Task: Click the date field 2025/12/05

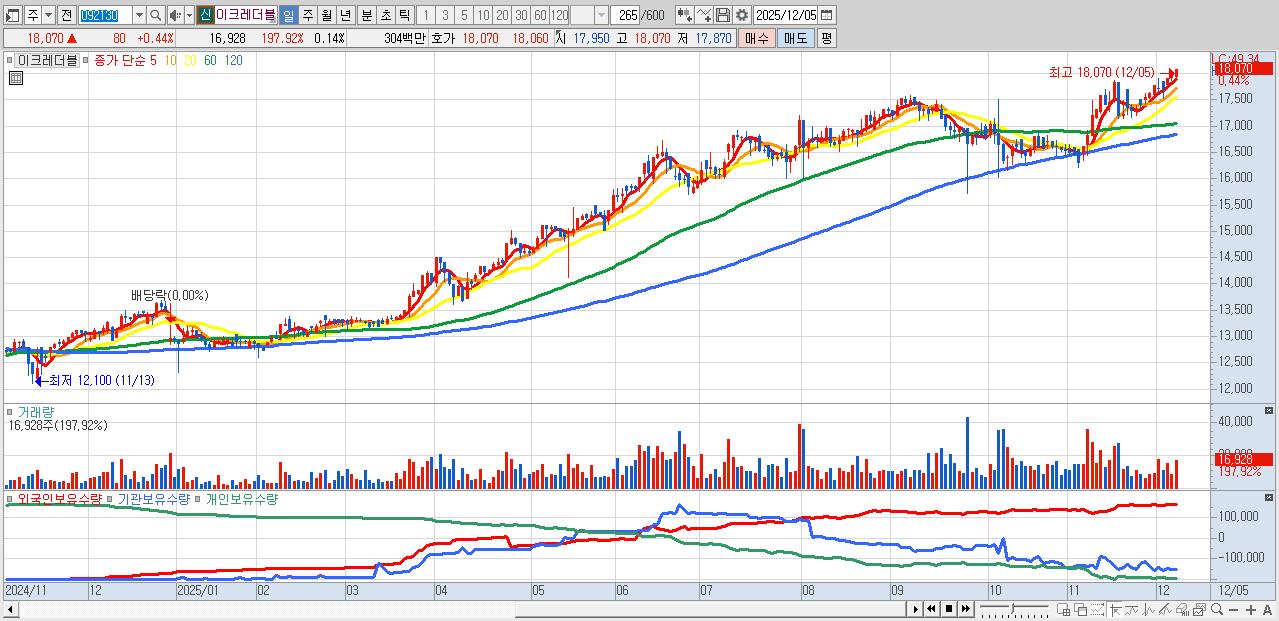Action: coord(786,15)
